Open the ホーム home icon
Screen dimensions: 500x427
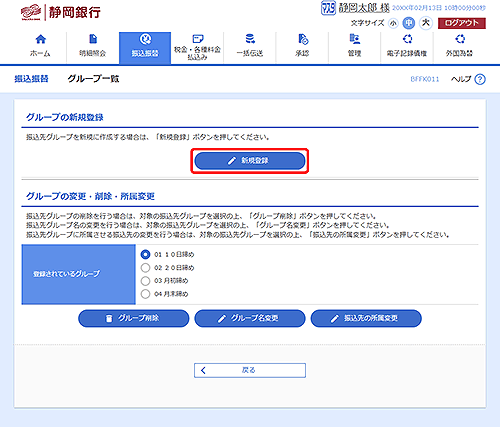pyautogui.click(x=41, y=39)
